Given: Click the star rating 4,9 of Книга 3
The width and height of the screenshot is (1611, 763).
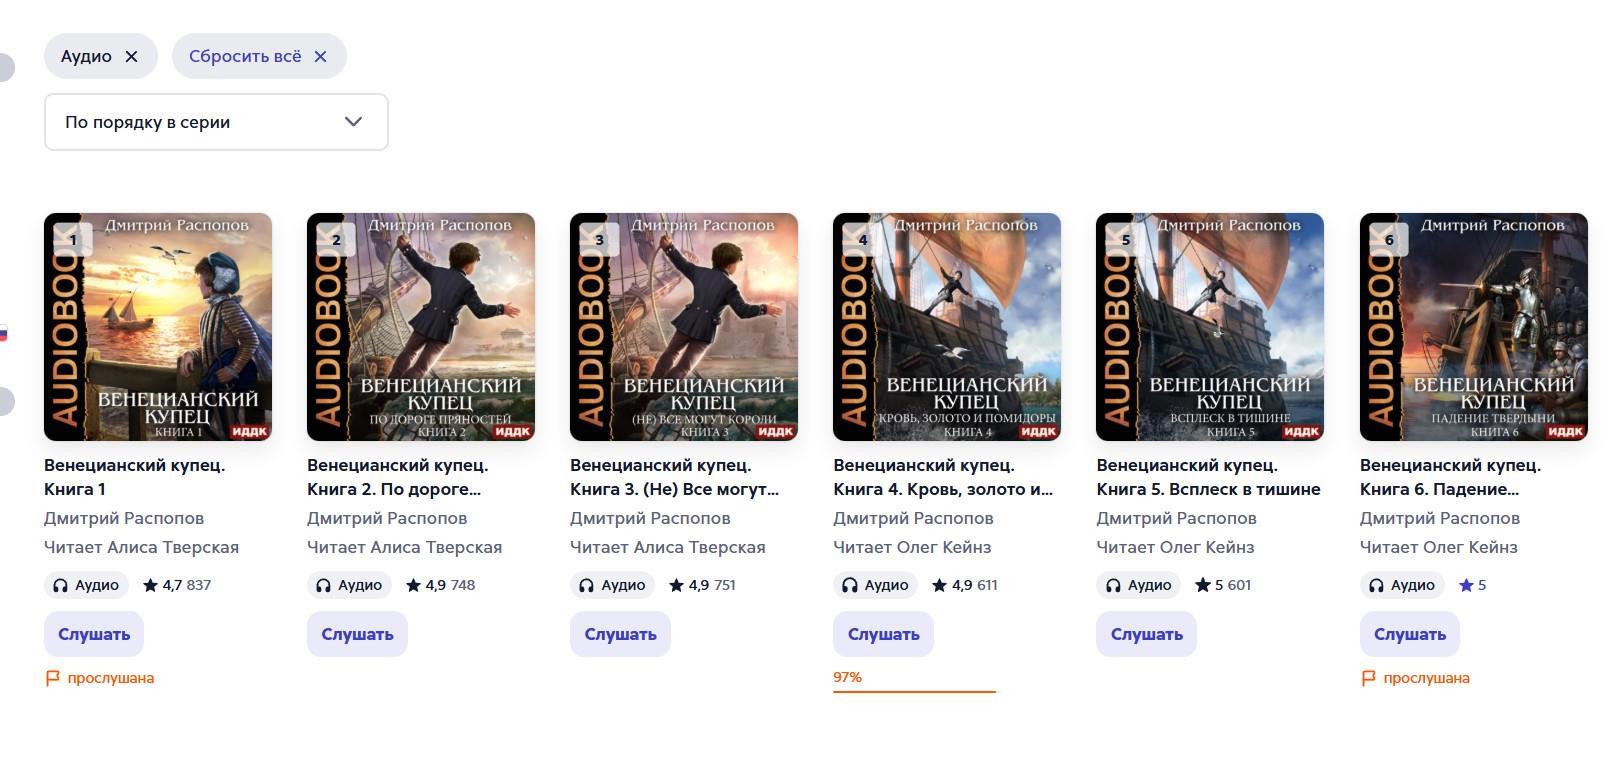Looking at the screenshot, I should point(688,585).
